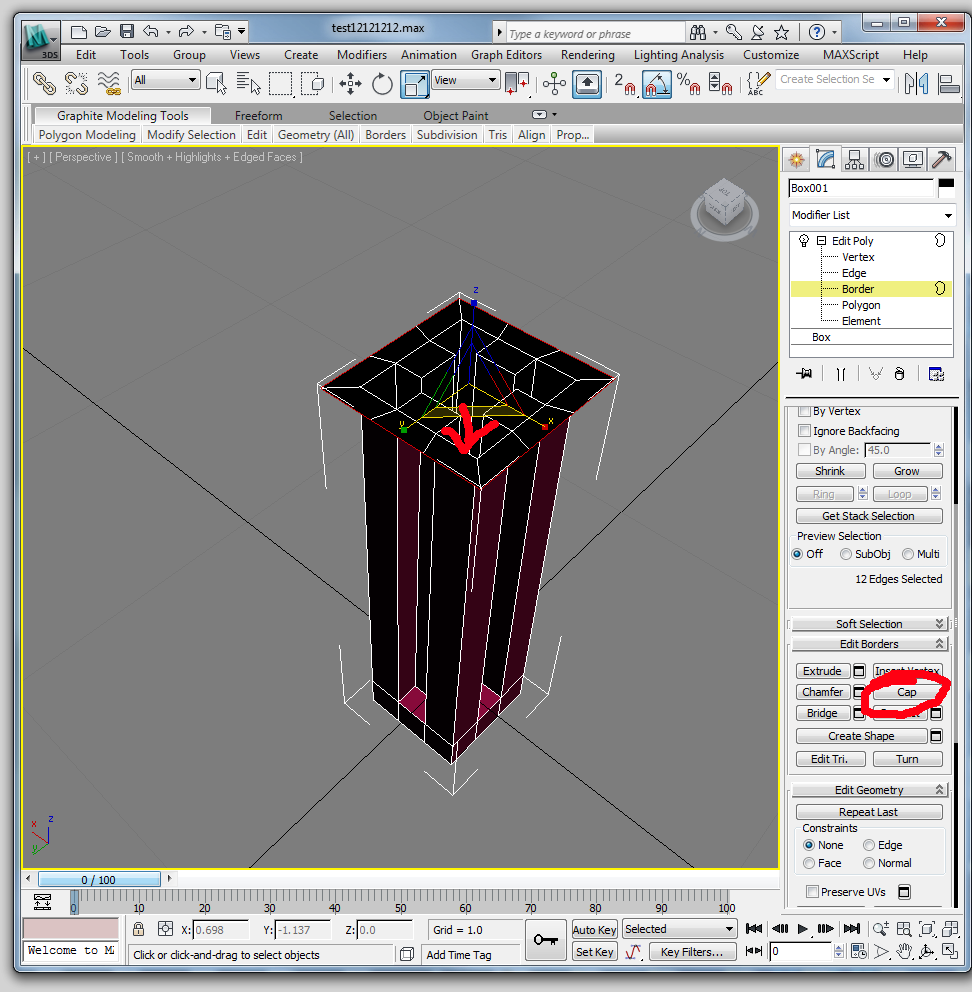
Task: Open the Hierarchy command panel tab
Action: tap(854, 159)
